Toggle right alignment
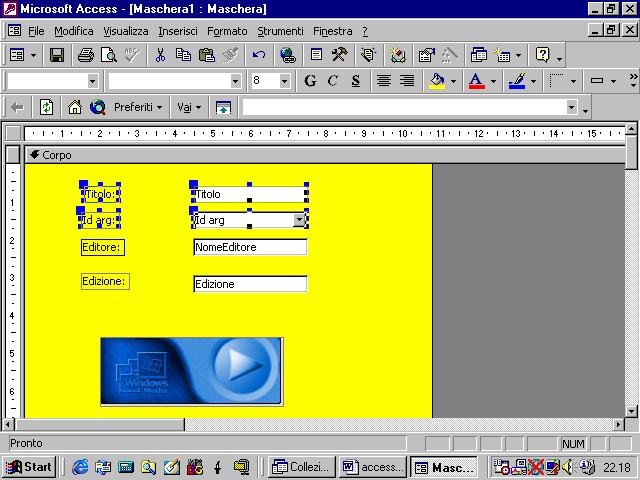640x480 pixels. 407,81
